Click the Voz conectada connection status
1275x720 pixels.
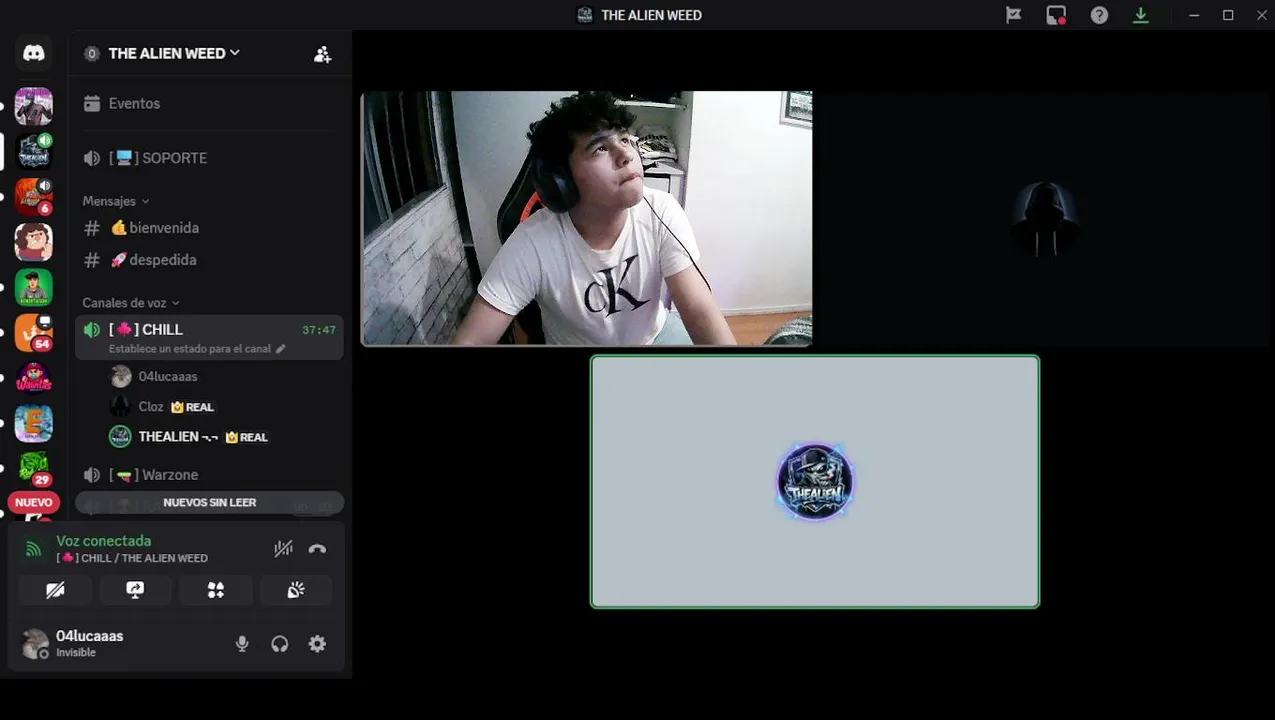pos(104,541)
